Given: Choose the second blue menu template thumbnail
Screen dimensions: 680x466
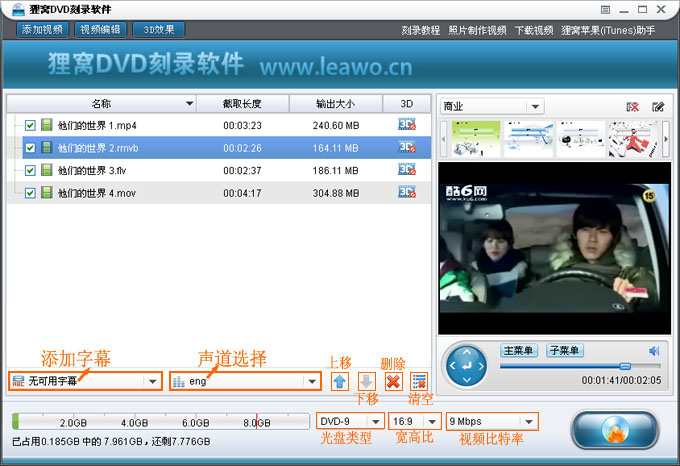Looking at the screenshot, I should pos(528,139).
